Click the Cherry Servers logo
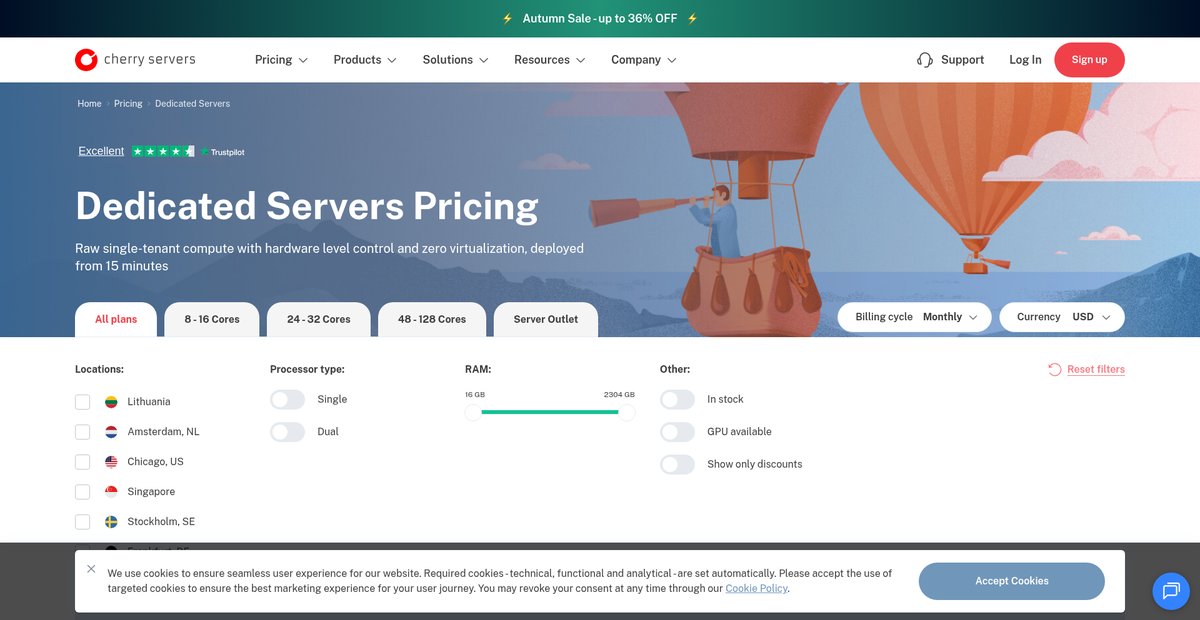 click(x=135, y=60)
